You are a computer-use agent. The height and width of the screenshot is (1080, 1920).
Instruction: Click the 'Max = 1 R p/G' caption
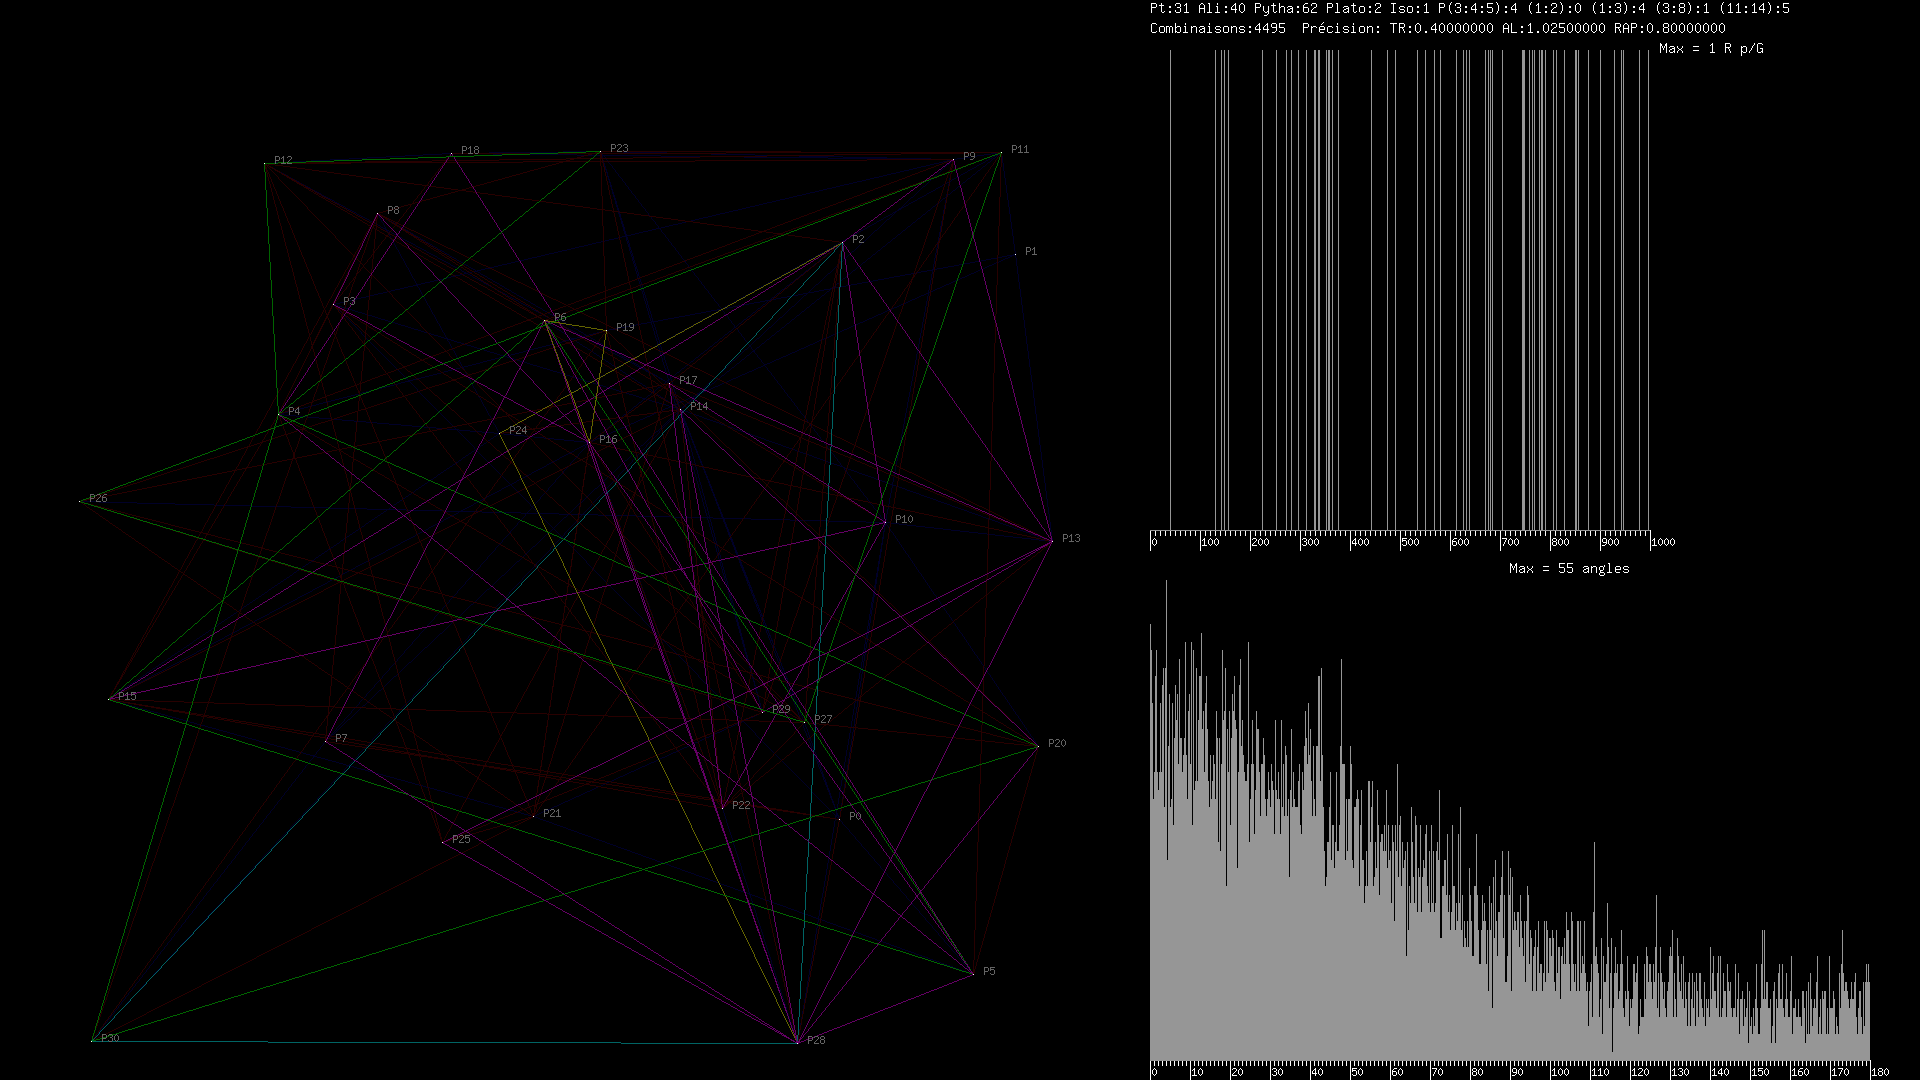[x=1711, y=48]
